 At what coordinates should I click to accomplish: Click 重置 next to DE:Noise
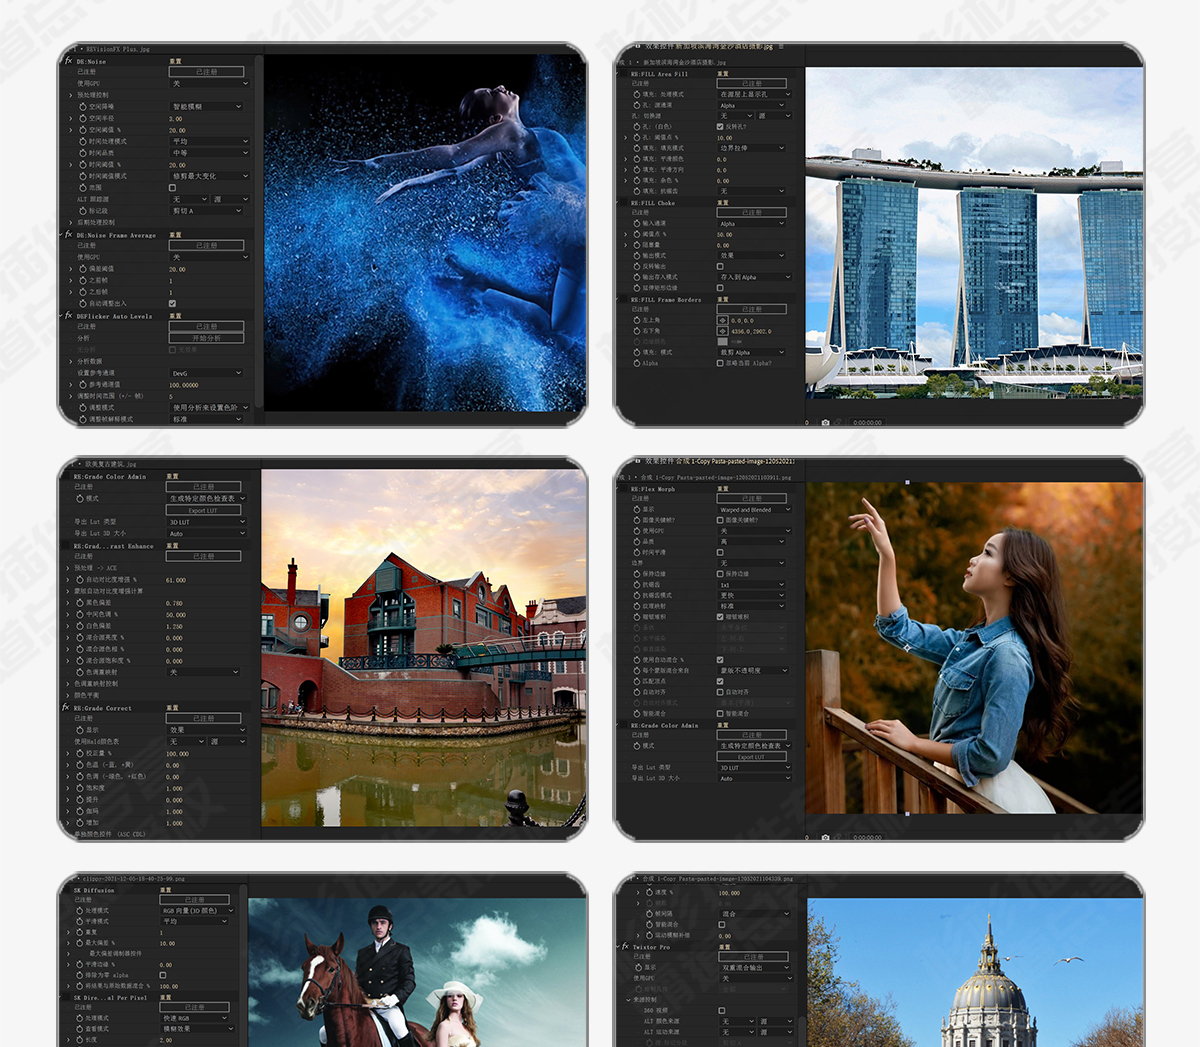(175, 61)
